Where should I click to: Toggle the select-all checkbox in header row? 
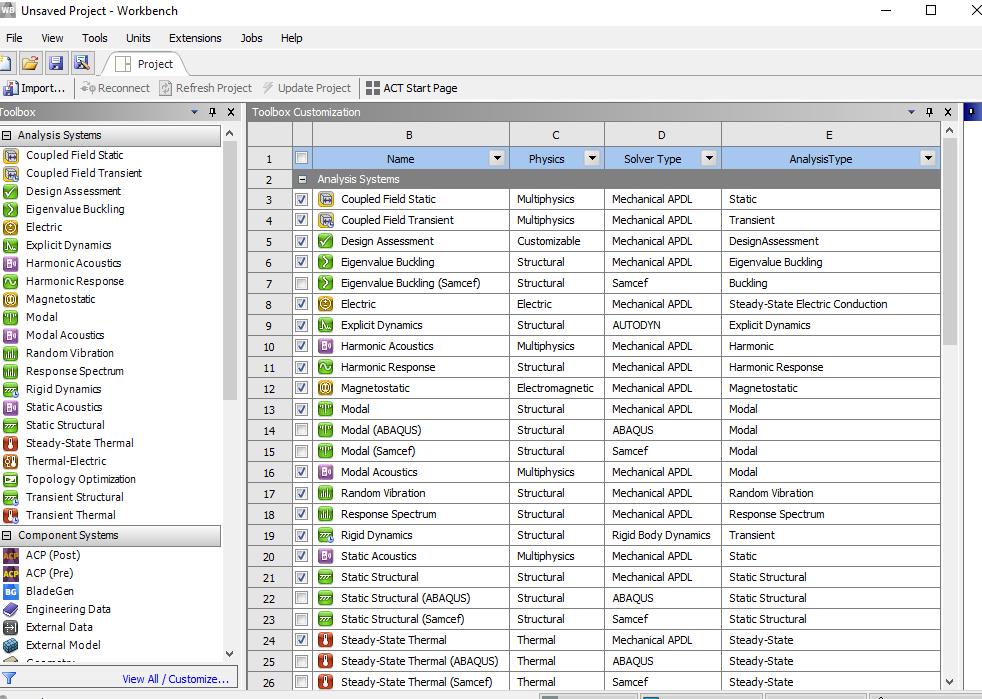[x=301, y=158]
